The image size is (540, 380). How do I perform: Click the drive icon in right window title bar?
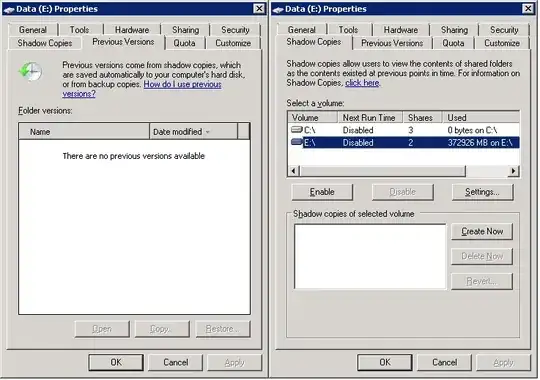point(278,9)
